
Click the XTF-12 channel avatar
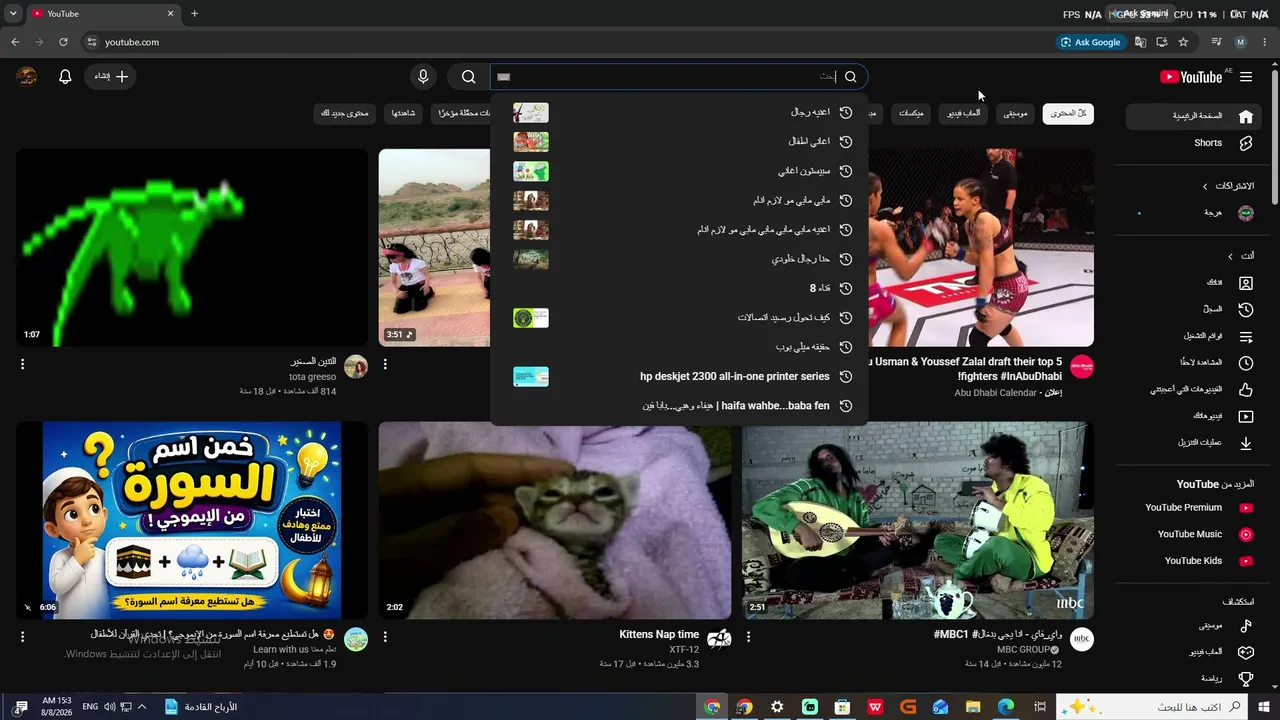click(719, 640)
